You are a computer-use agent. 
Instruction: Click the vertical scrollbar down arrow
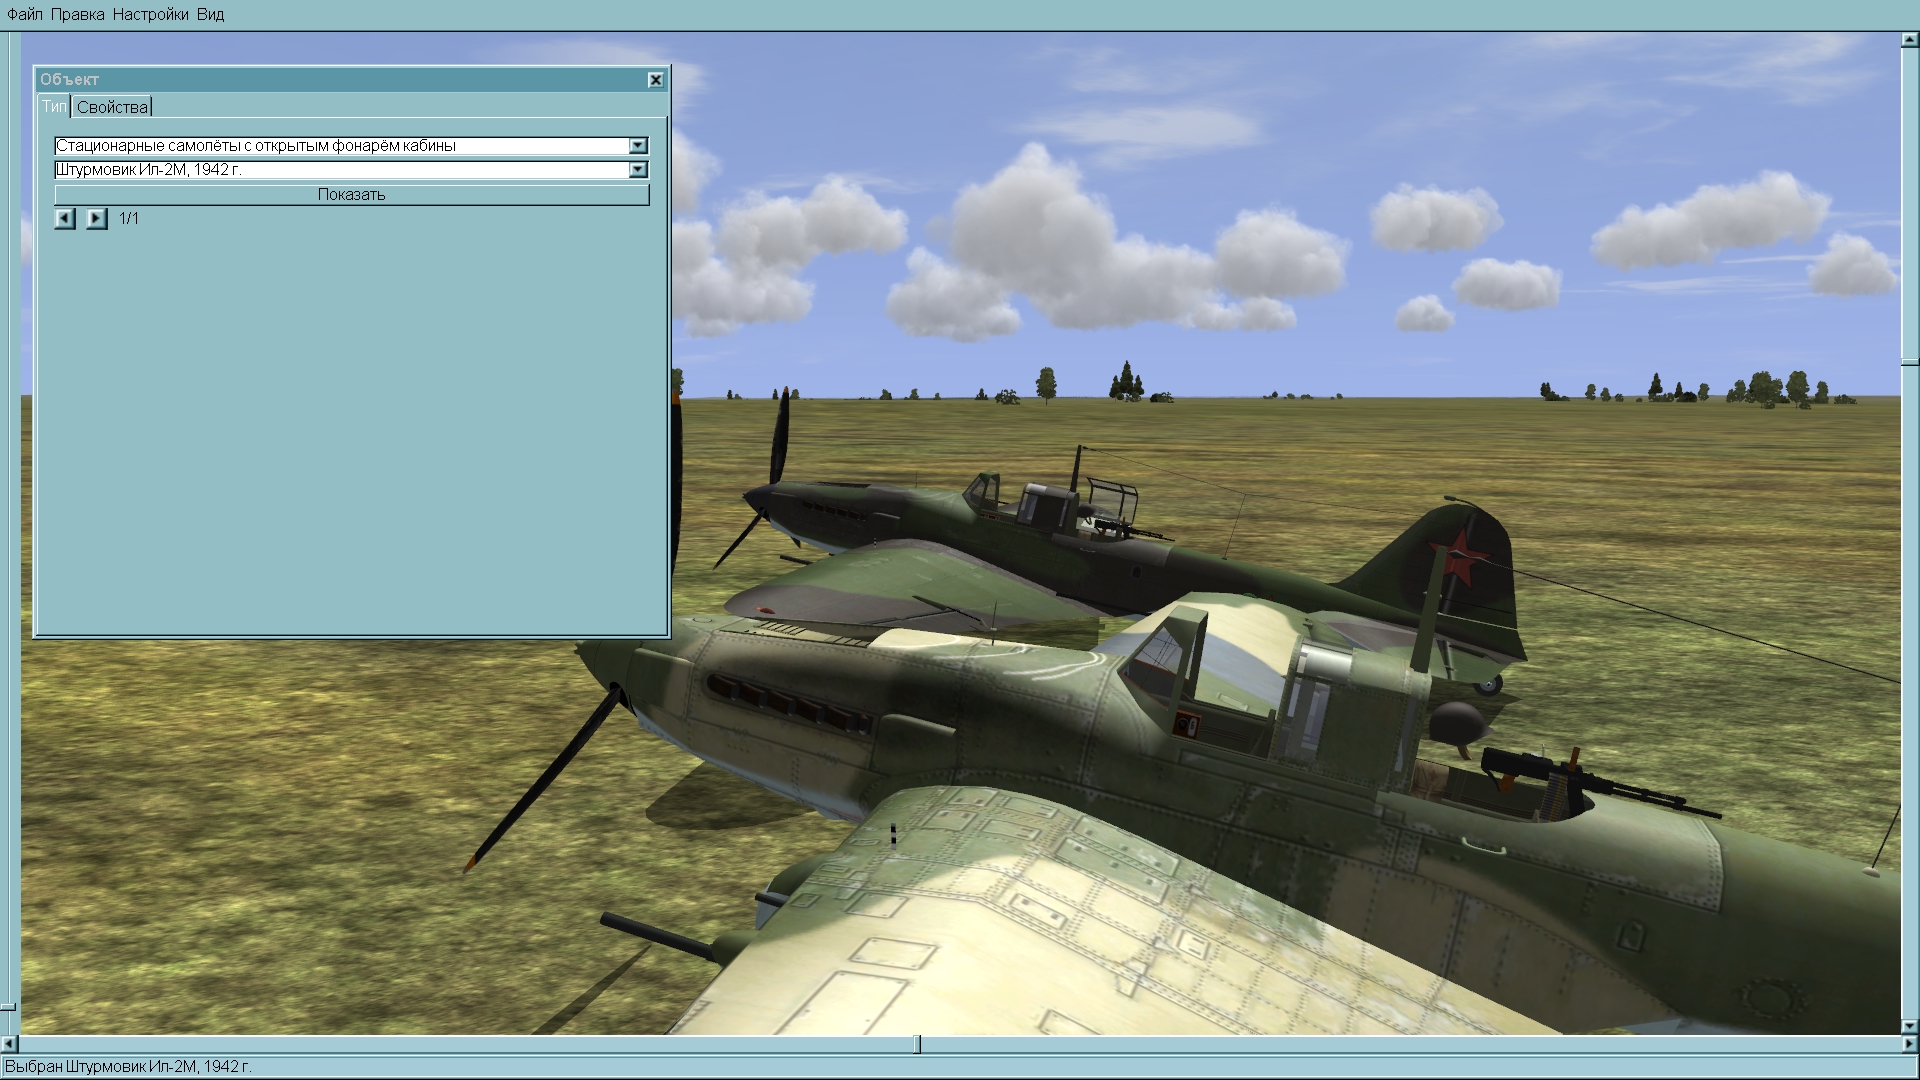pyautogui.click(x=1909, y=1027)
